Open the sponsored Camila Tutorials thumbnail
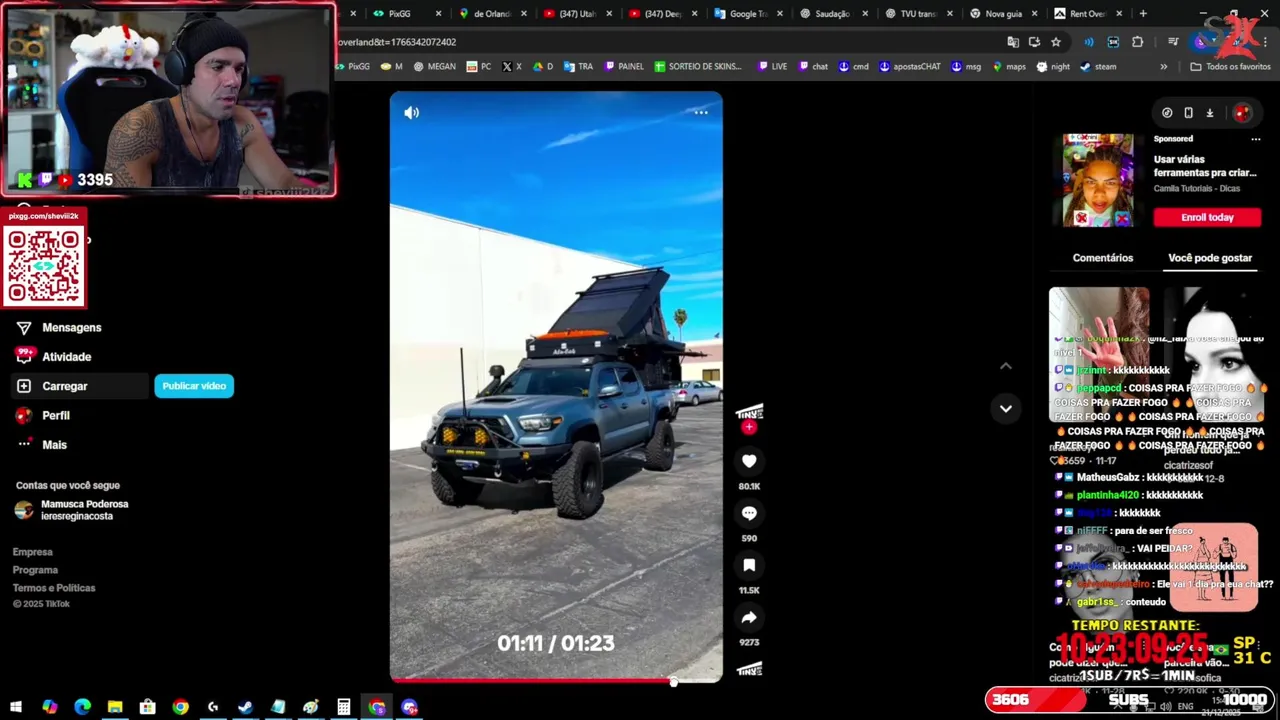 (1098, 180)
